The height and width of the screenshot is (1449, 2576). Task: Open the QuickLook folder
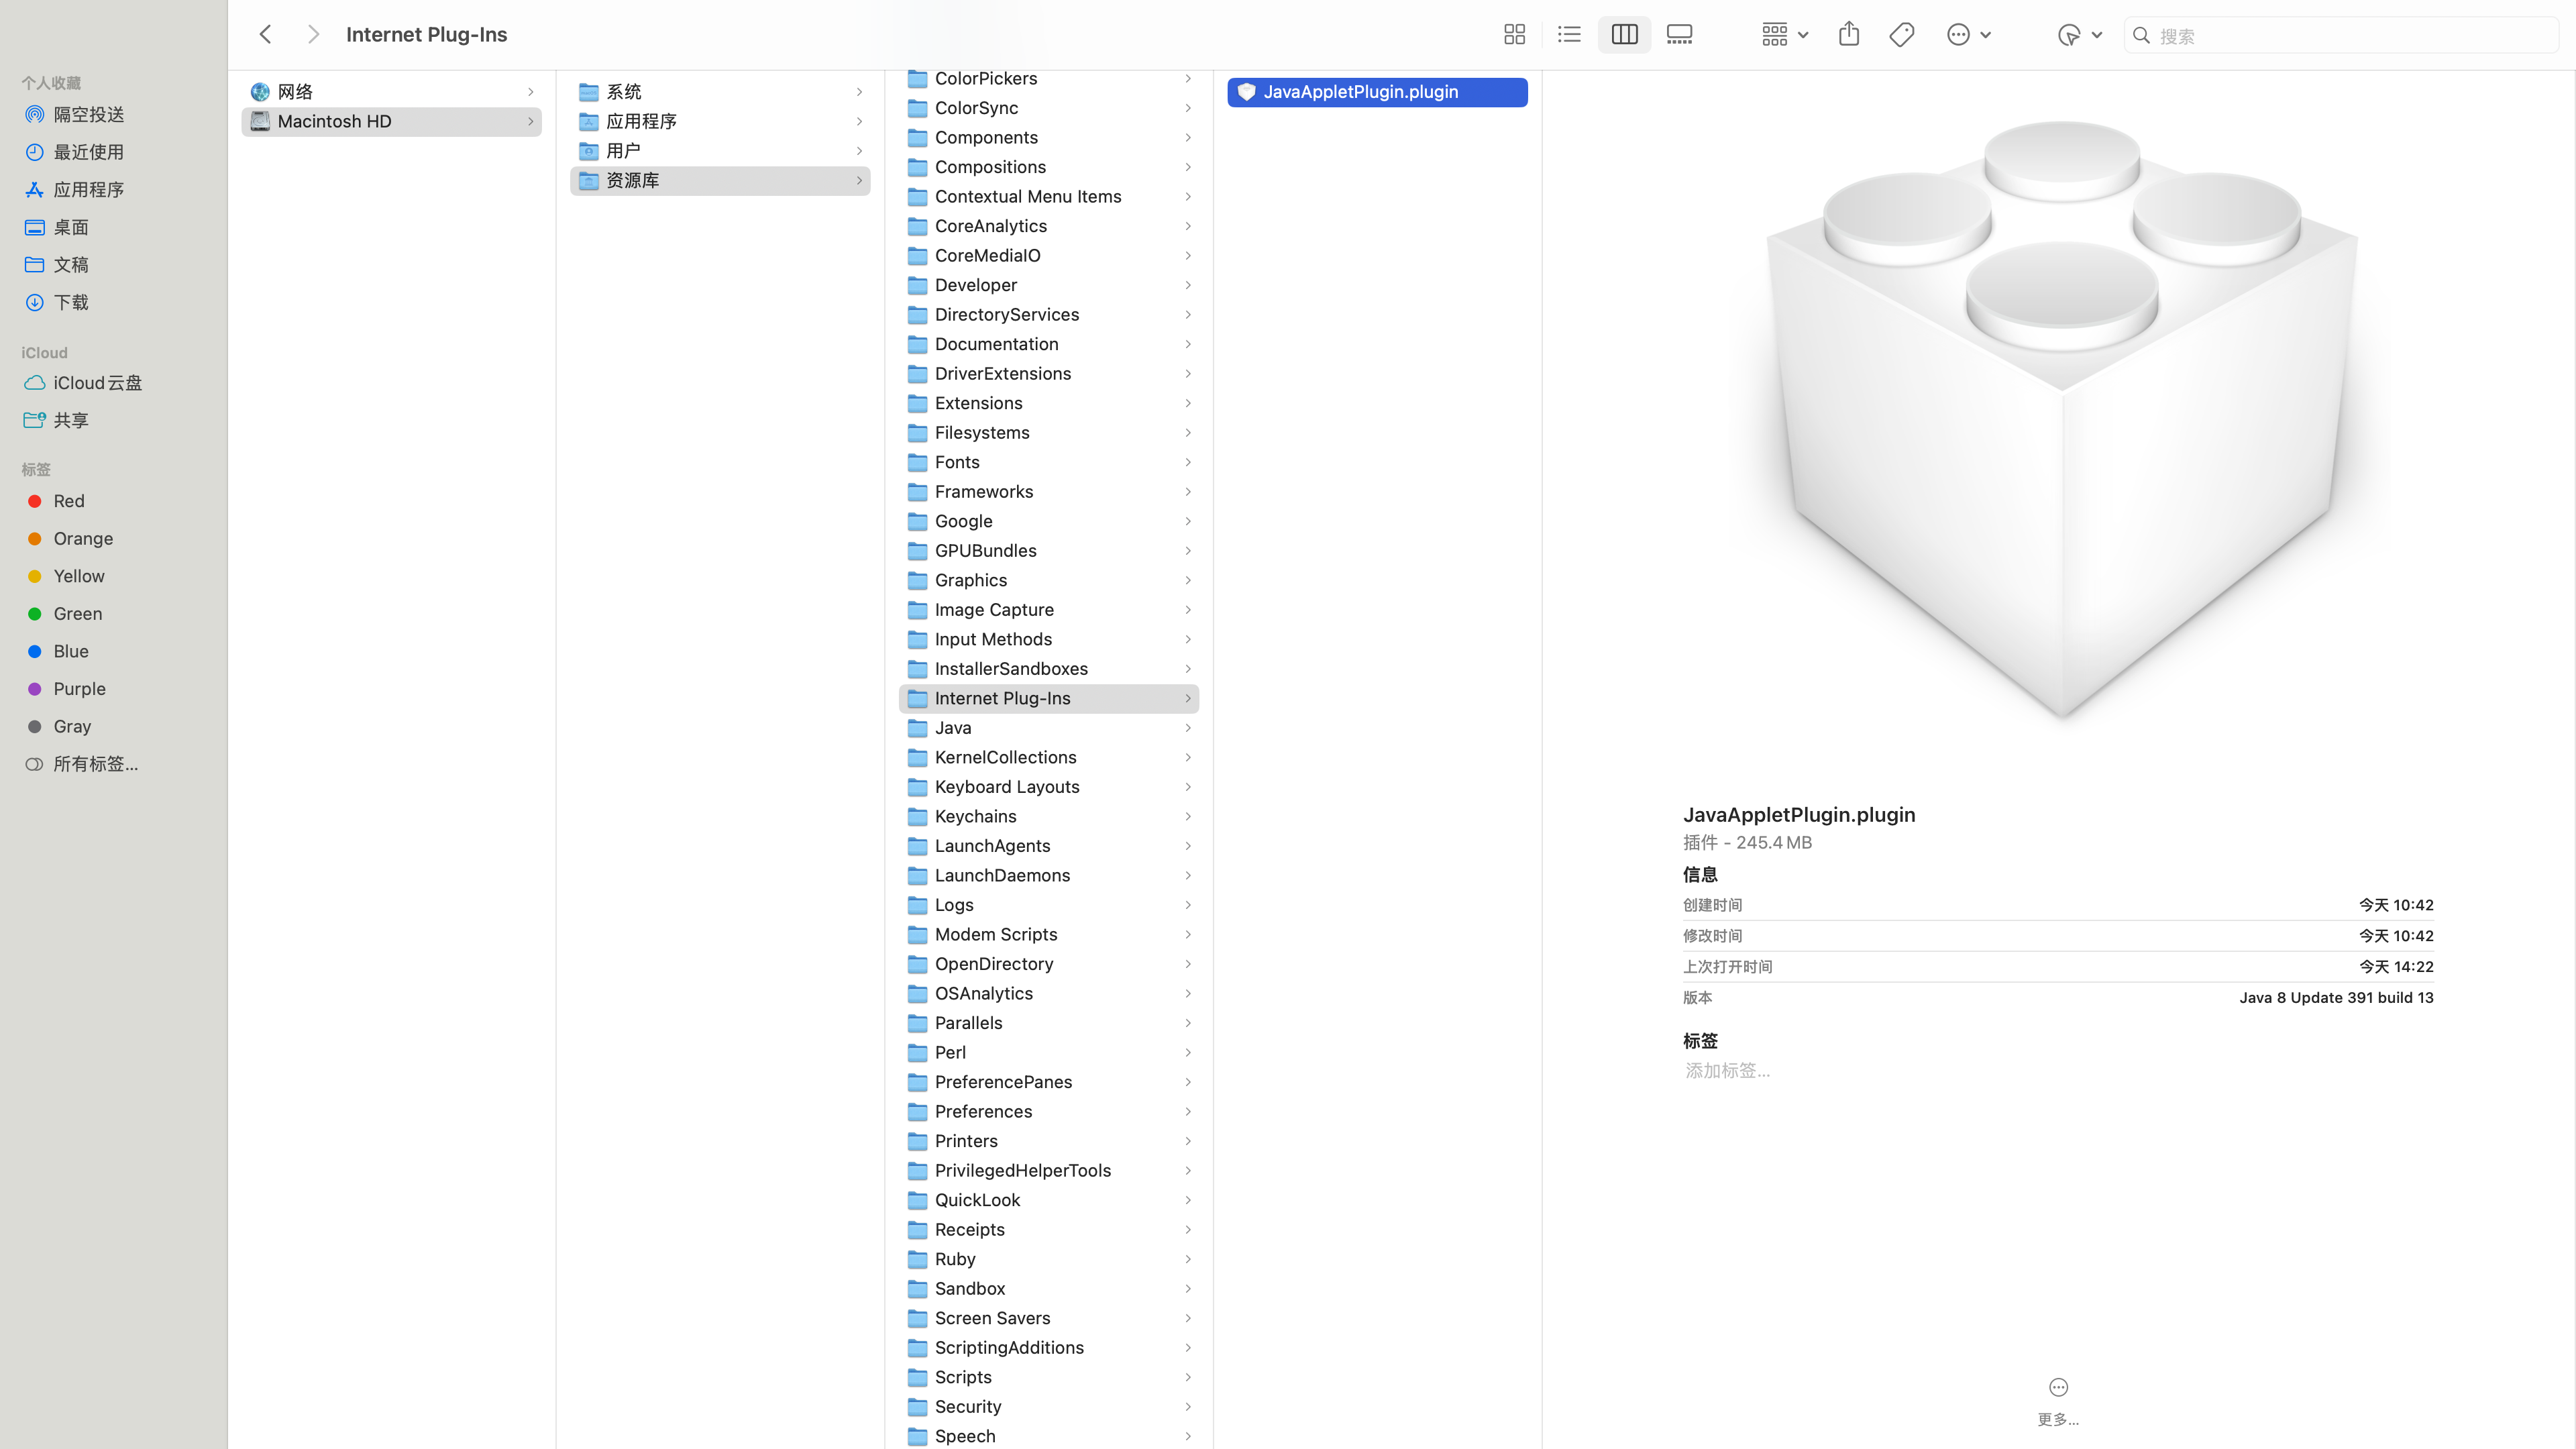[1049, 1200]
